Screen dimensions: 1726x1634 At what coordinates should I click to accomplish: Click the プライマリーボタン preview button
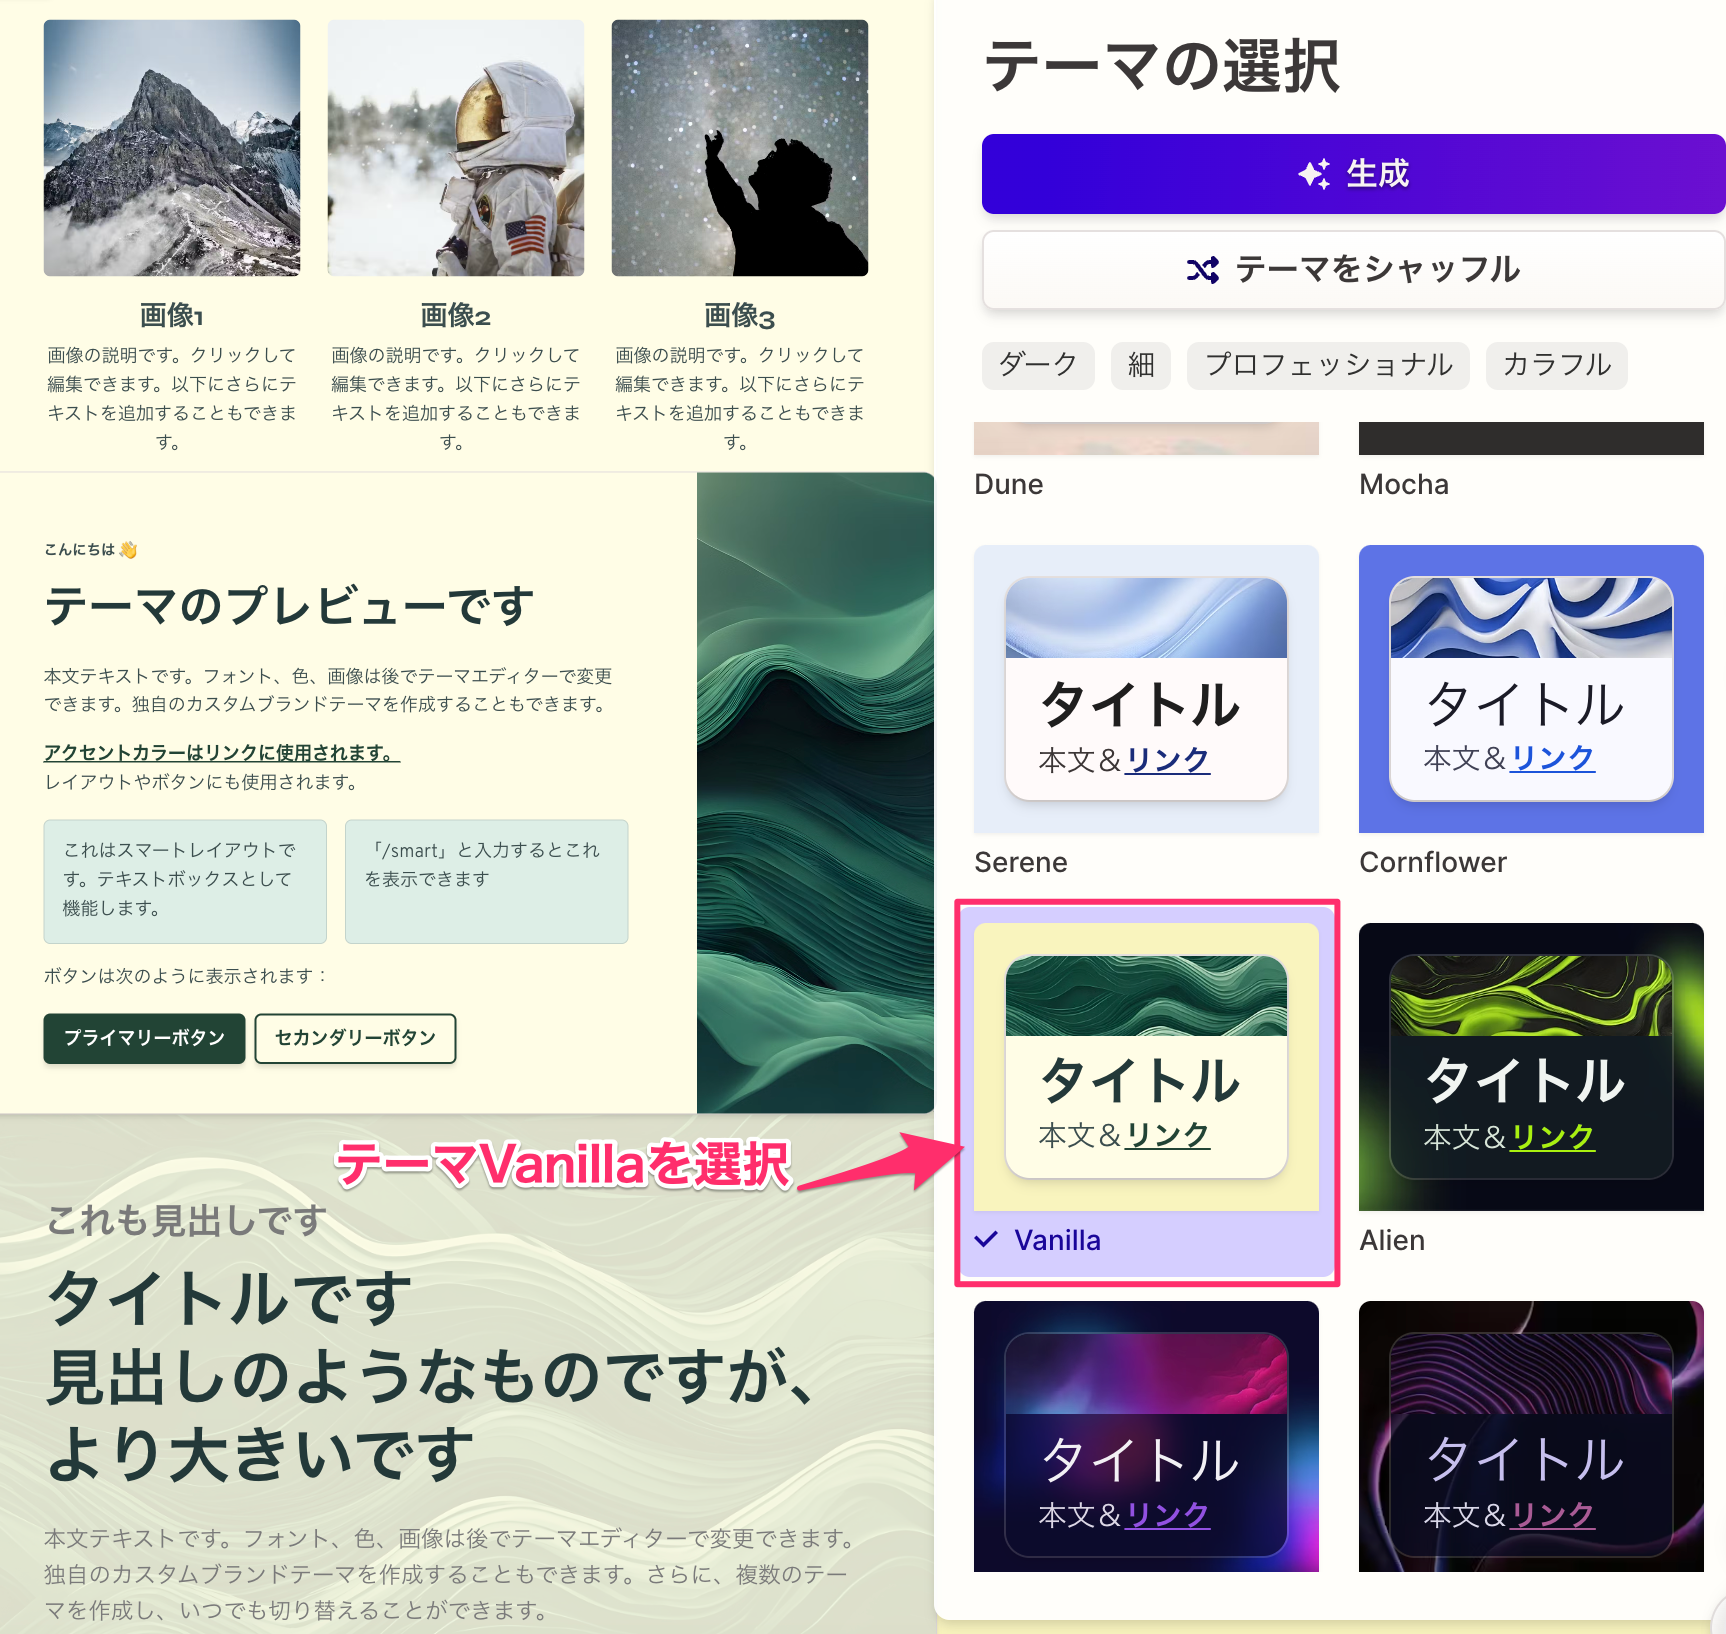pos(144,1038)
